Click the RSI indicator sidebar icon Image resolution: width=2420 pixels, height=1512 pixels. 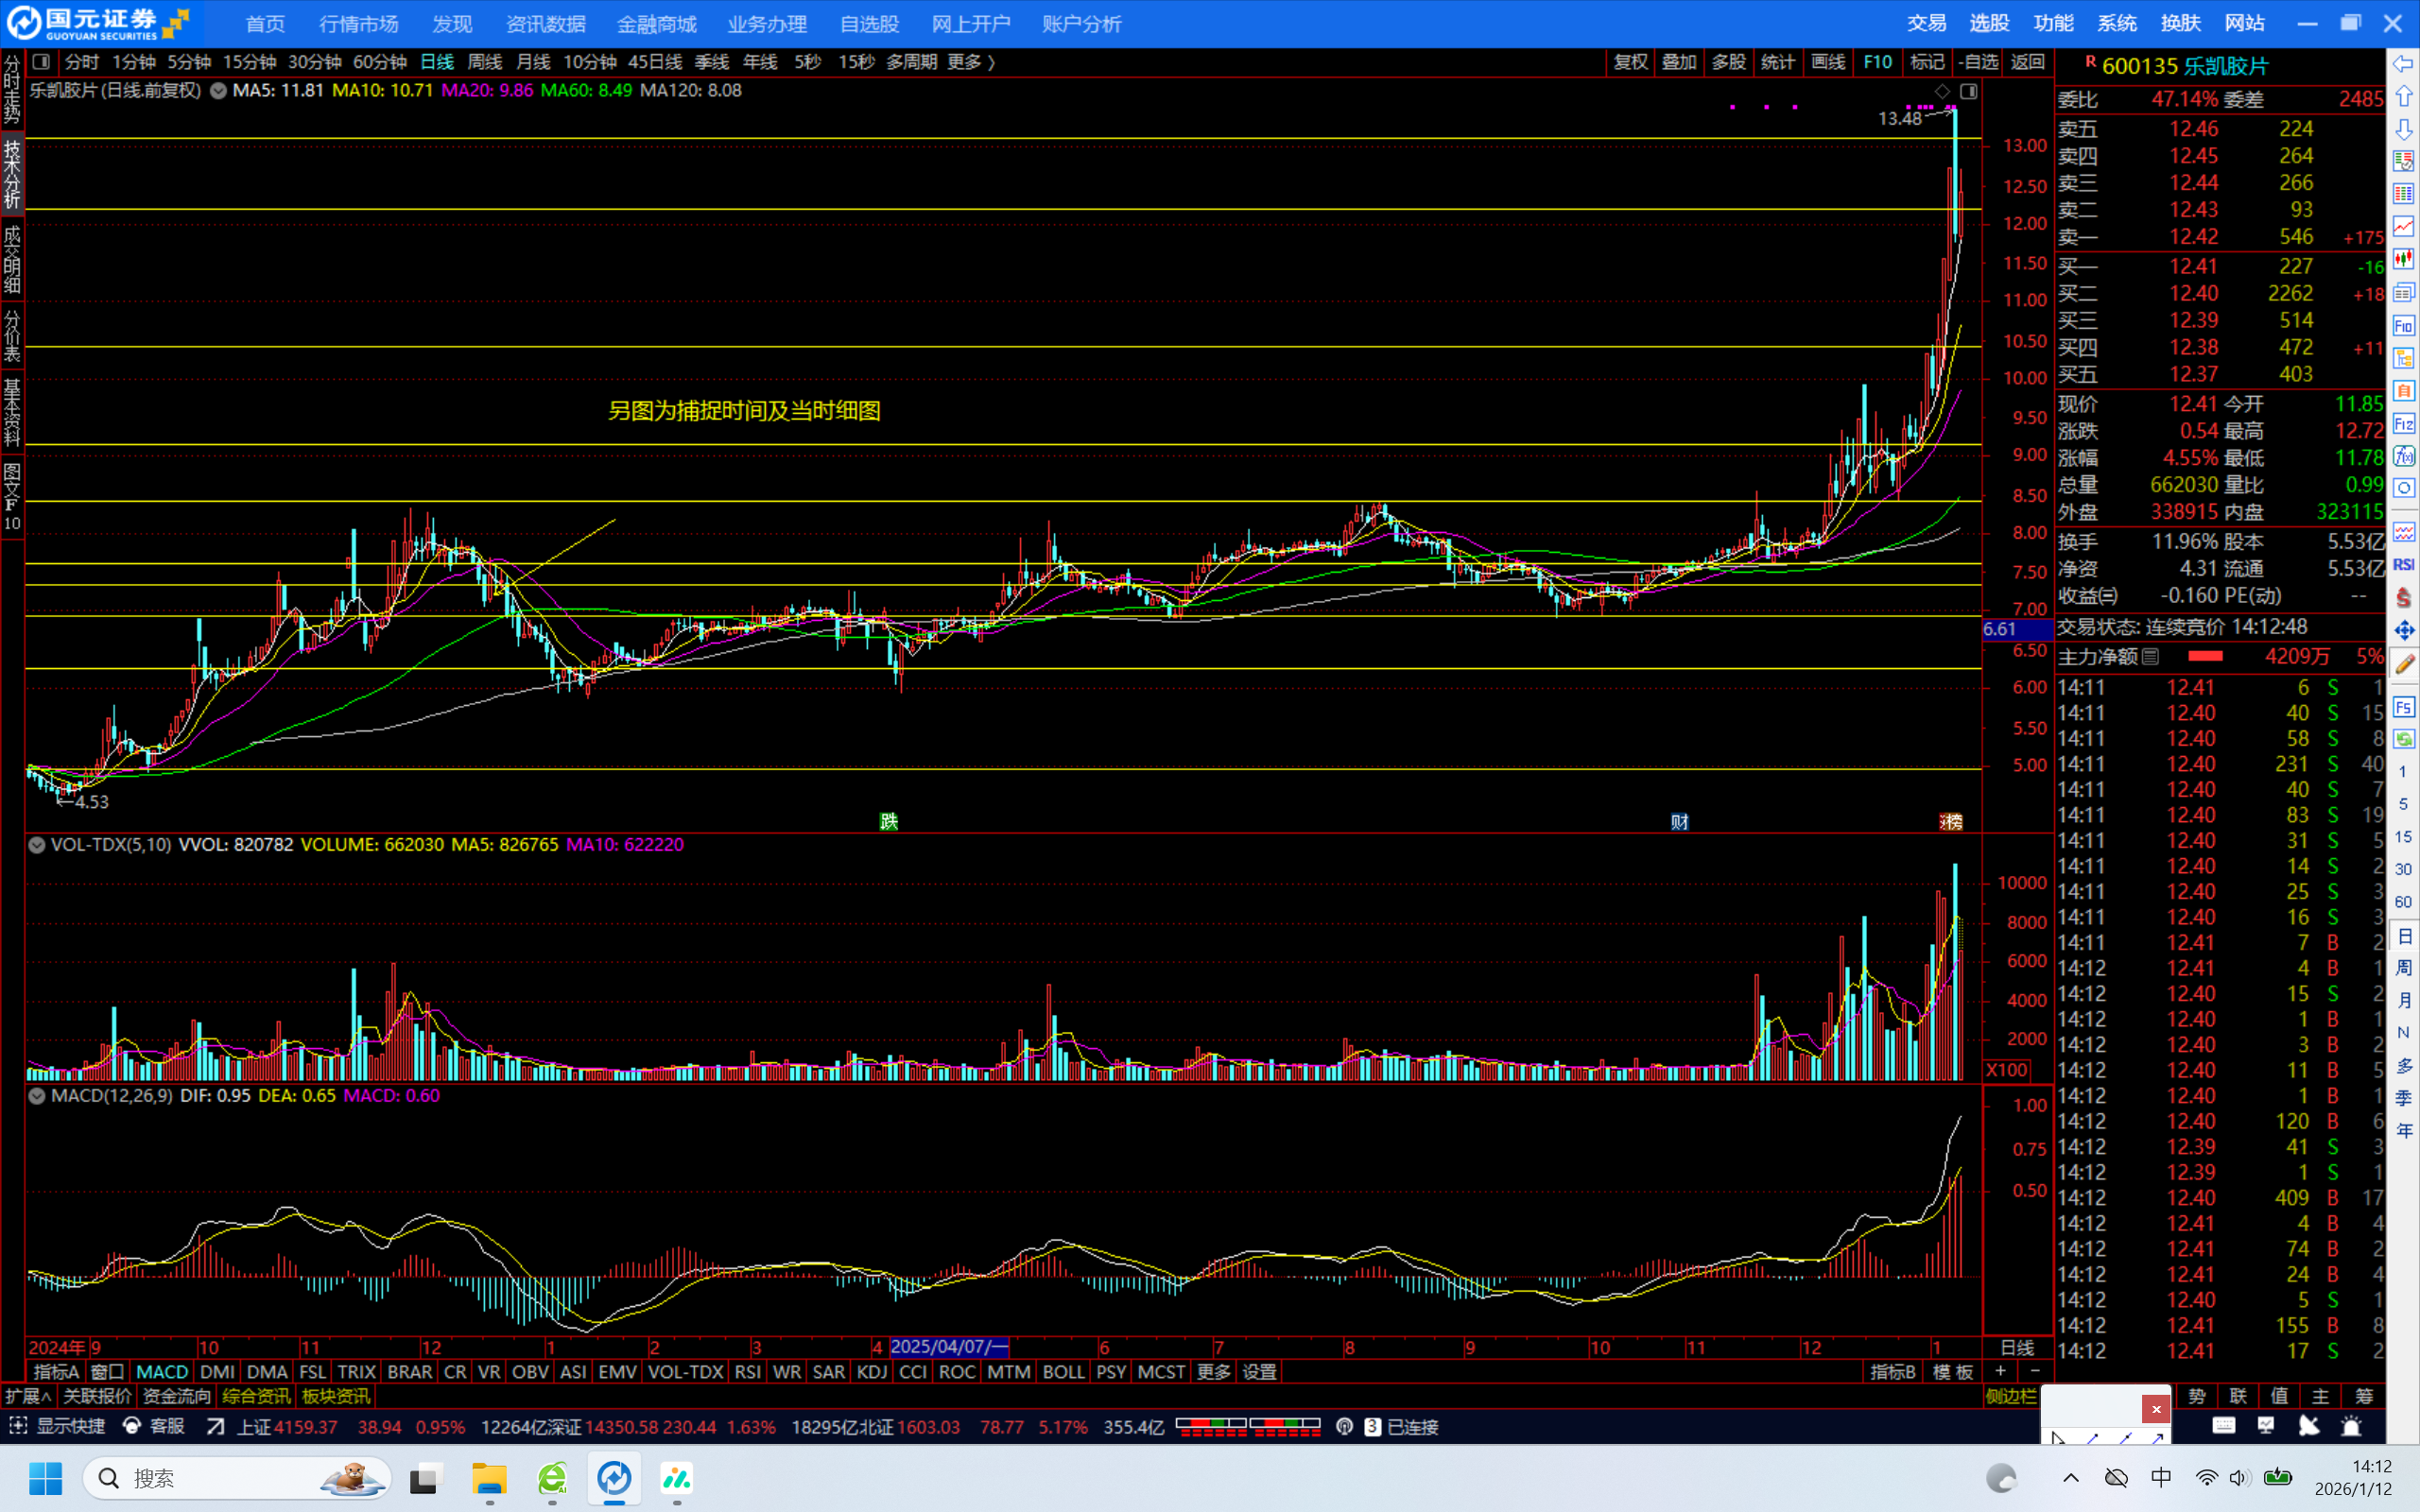2404,565
